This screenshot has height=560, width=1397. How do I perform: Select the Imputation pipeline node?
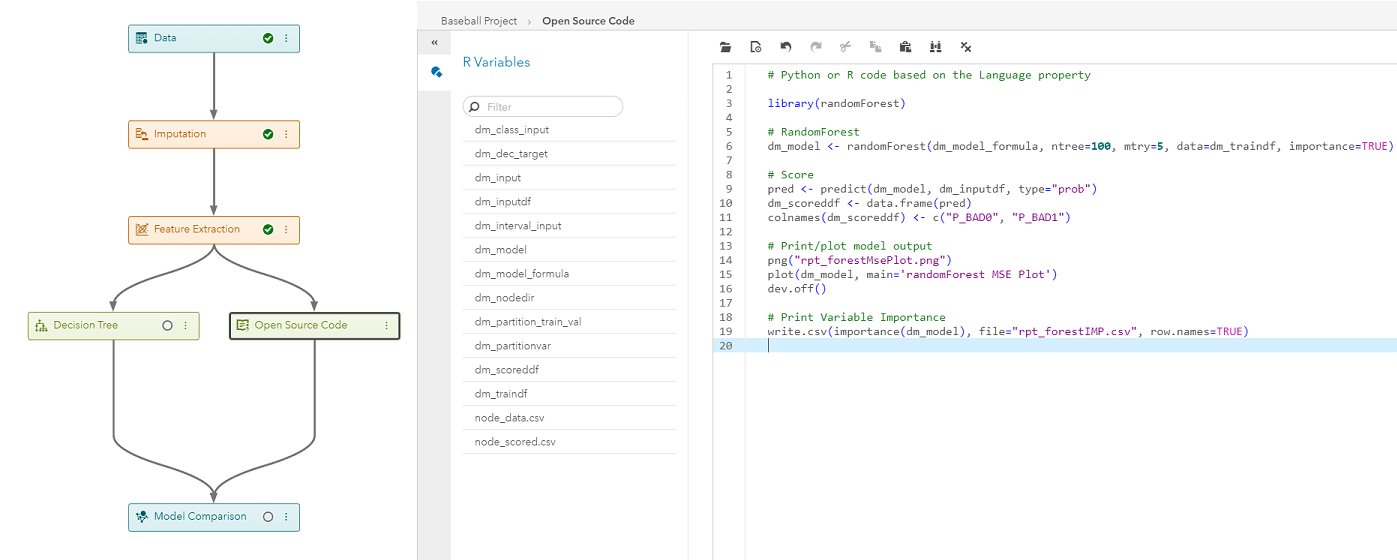(x=214, y=134)
